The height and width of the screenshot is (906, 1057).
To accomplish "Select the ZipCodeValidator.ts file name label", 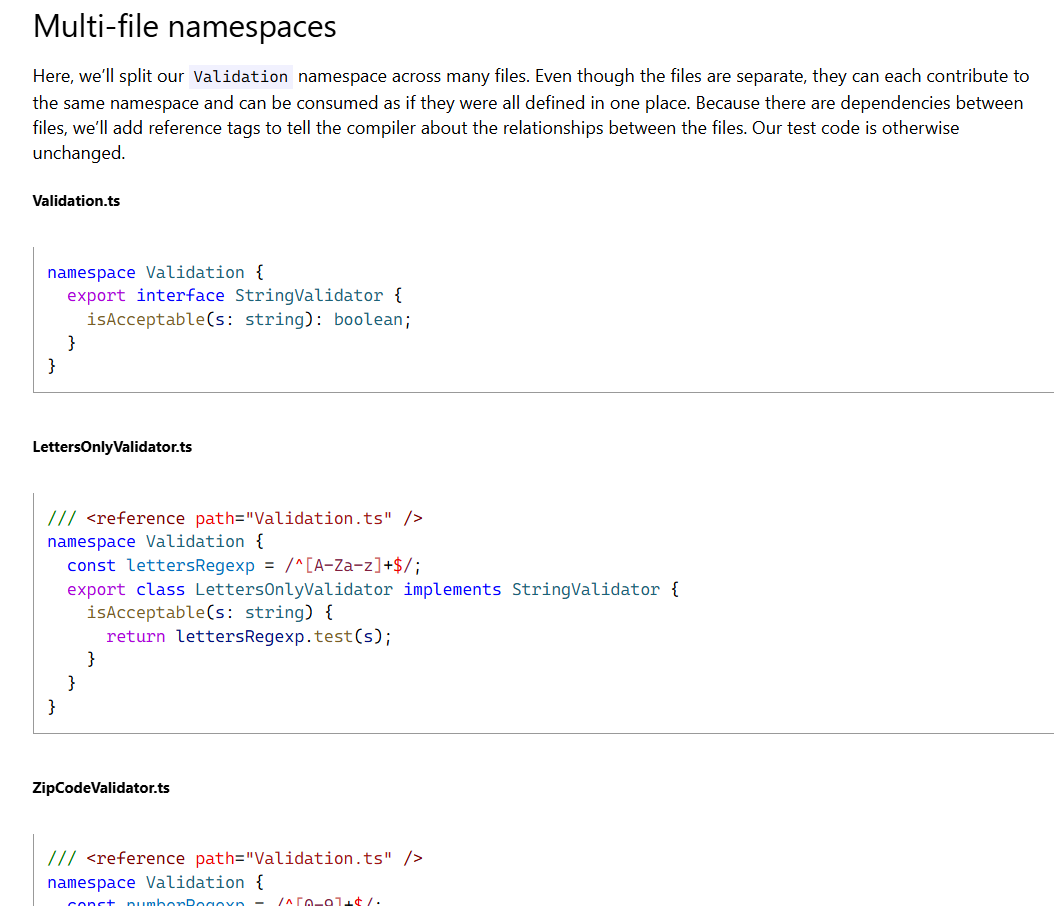I will [101, 788].
